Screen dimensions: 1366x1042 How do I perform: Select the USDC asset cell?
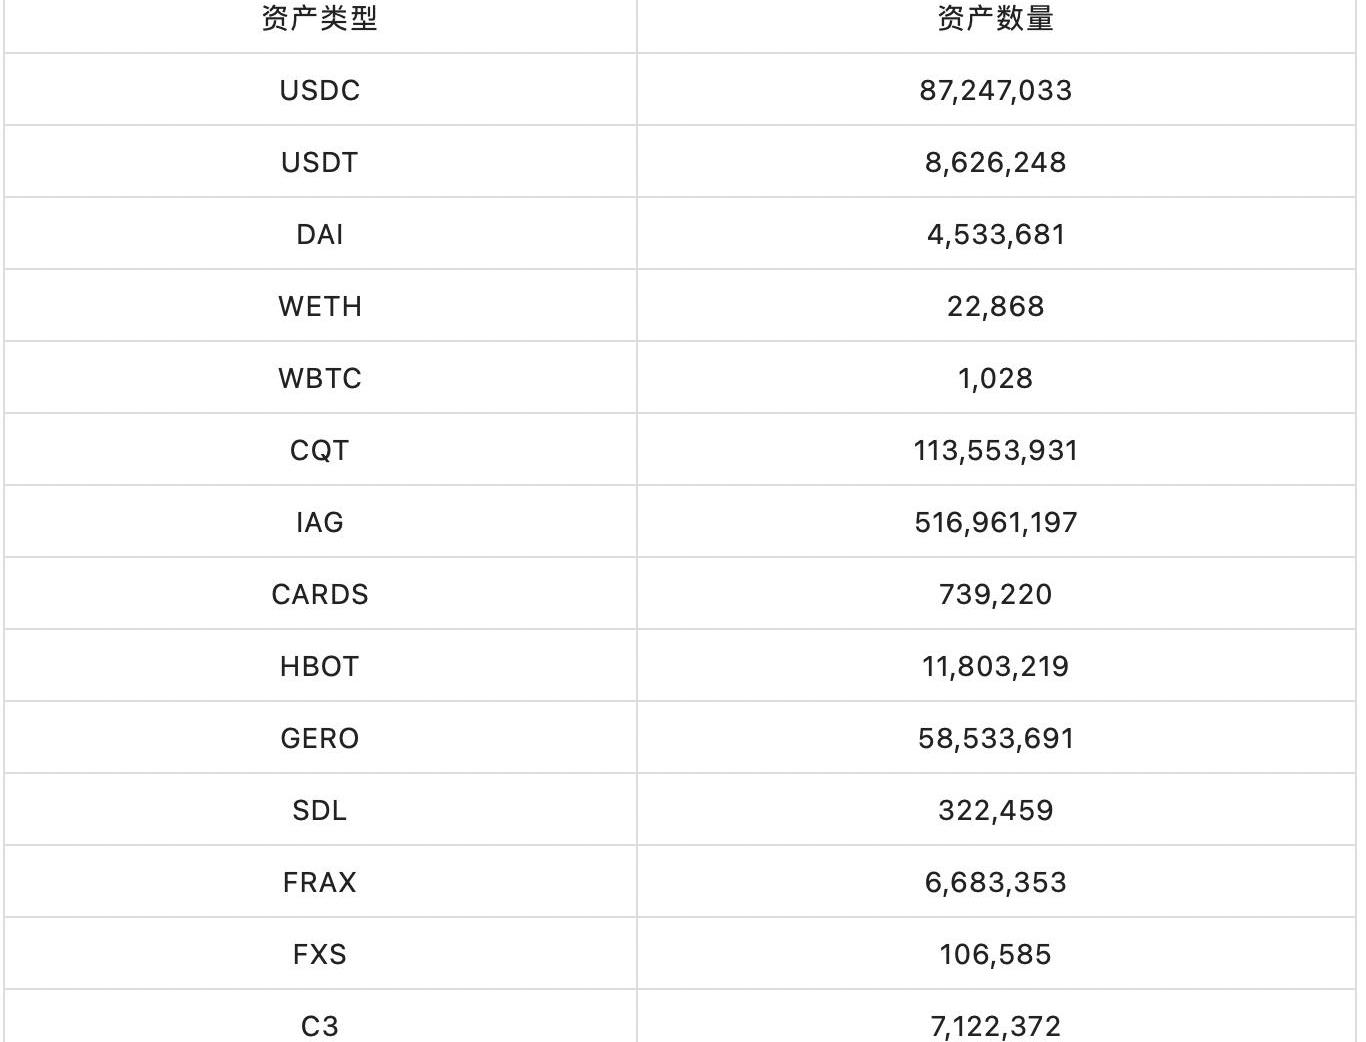[x=320, y=90]
